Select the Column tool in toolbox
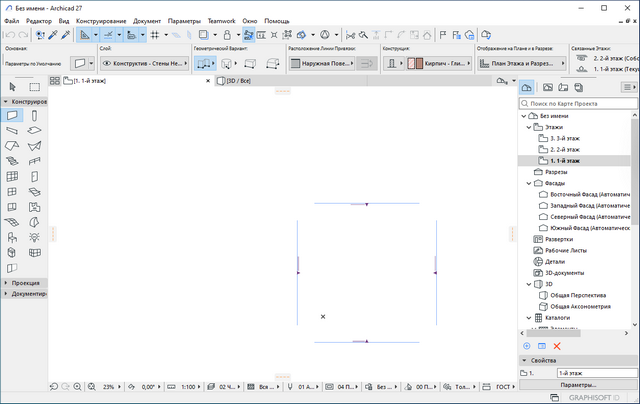Screen dimensions: 640x404 34,116
